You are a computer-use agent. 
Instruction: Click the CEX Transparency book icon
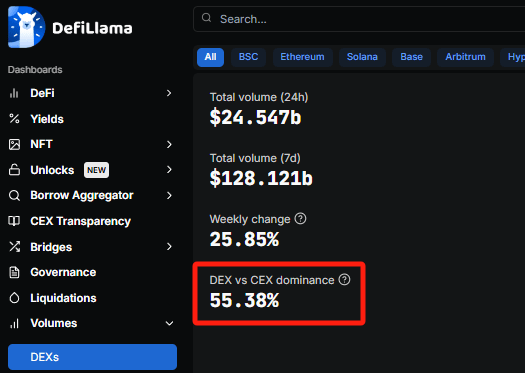click(x=14, y=221)
